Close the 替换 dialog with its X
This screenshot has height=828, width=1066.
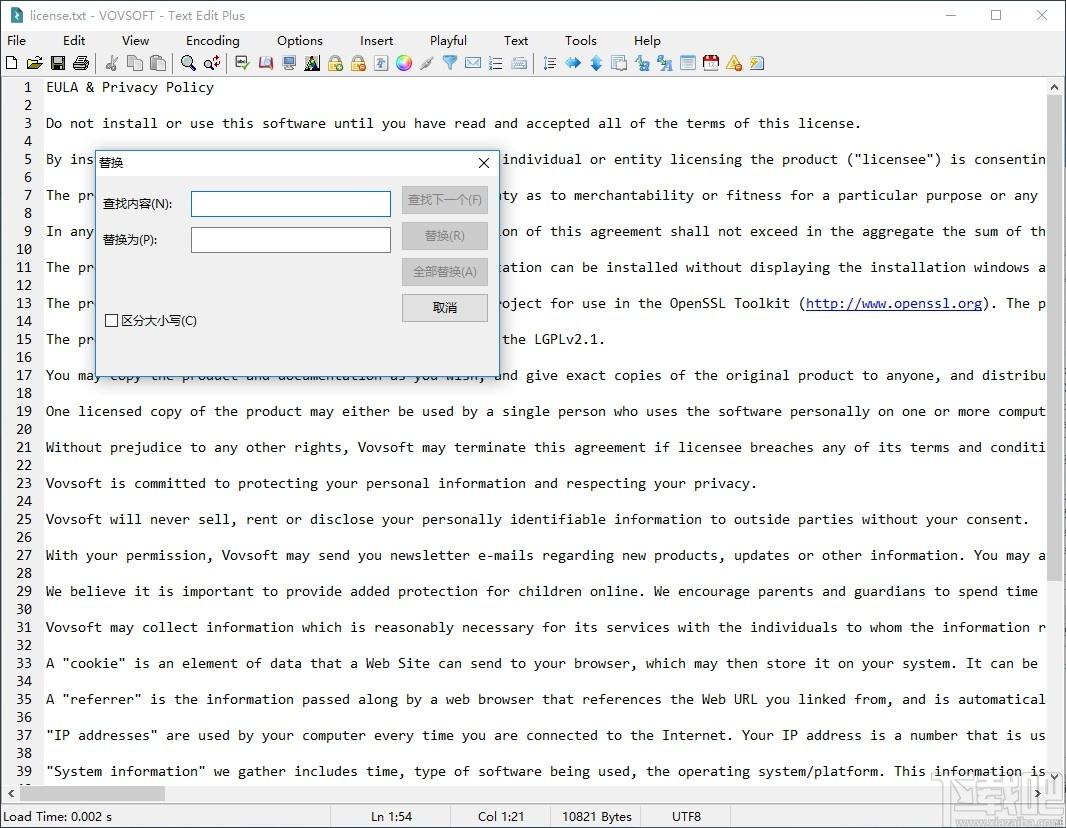[484, 163]
